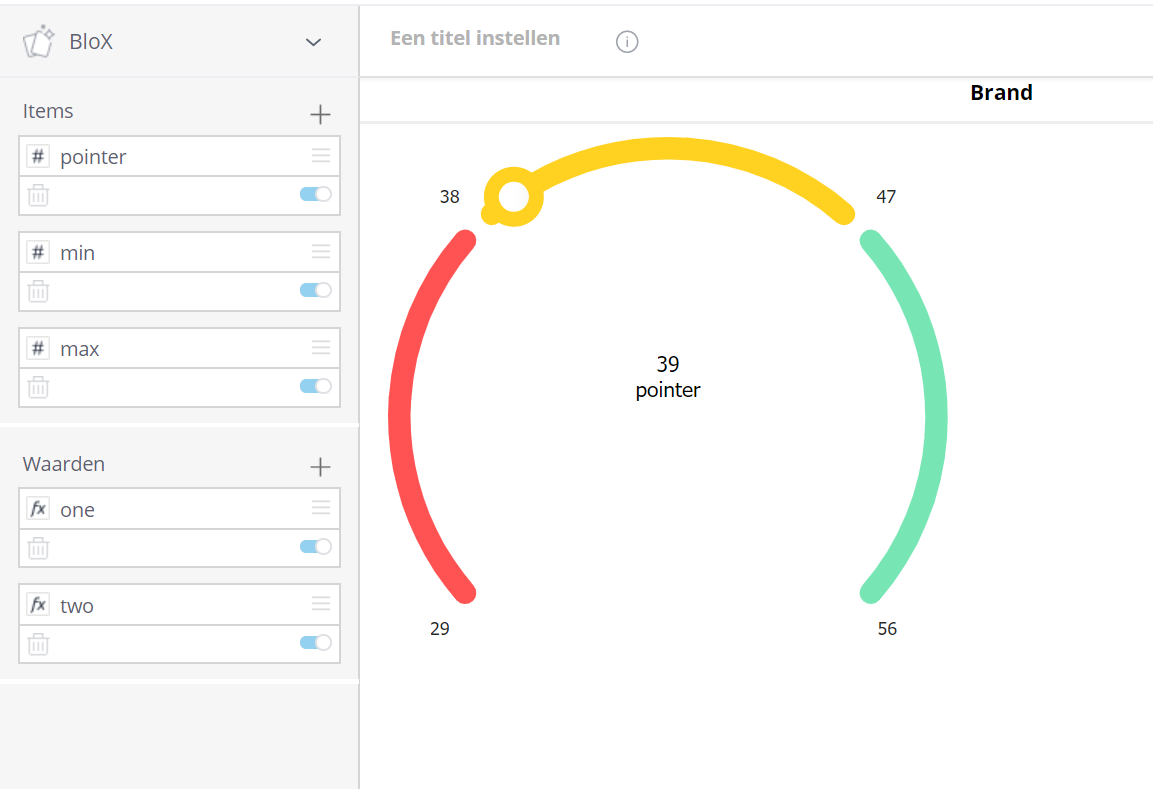Delete the pointer item via its trash icon
Screen dimensions: 1153x789
click(x=38, y=195)
